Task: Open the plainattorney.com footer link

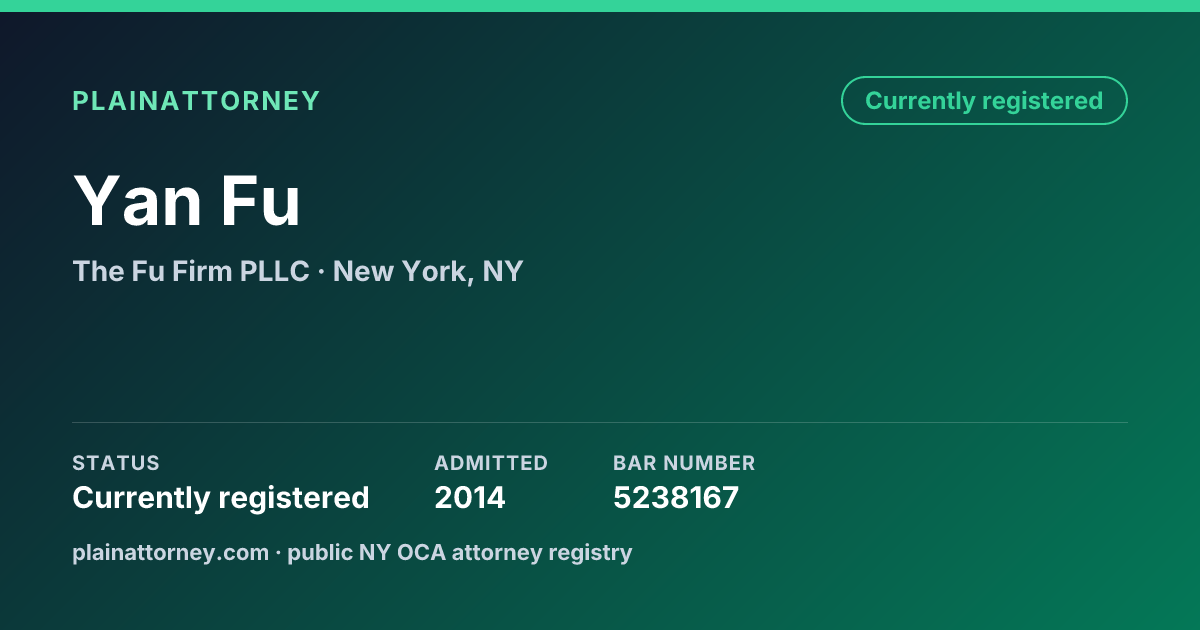Action: click(x=170, y=552)
